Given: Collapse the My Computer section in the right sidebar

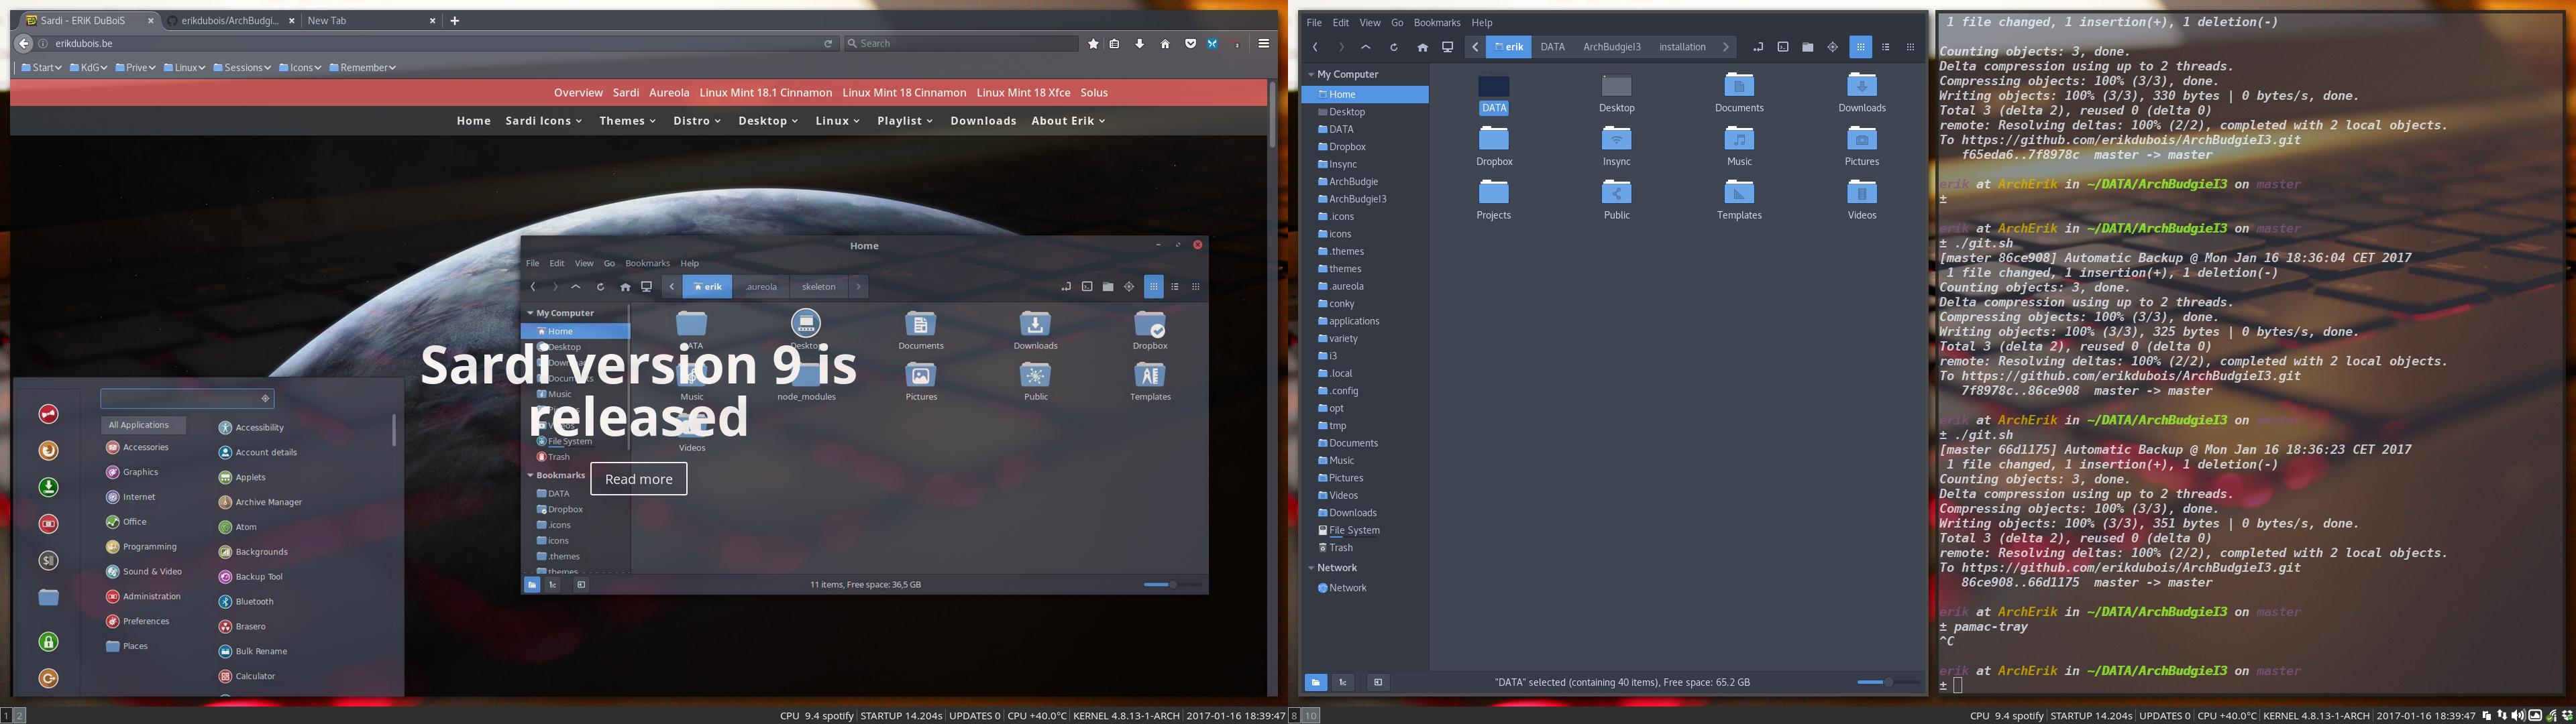Looking at the screenshot, I should [x=1311, y=74].
